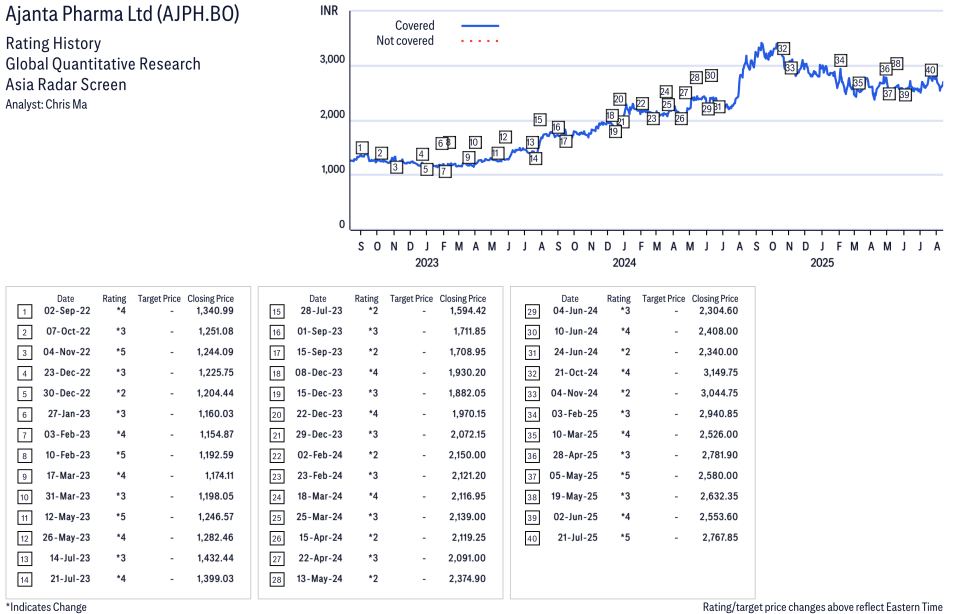Click the rating *5 for 21-Jul-25
The image size is (954, 614).
[625, 537]
